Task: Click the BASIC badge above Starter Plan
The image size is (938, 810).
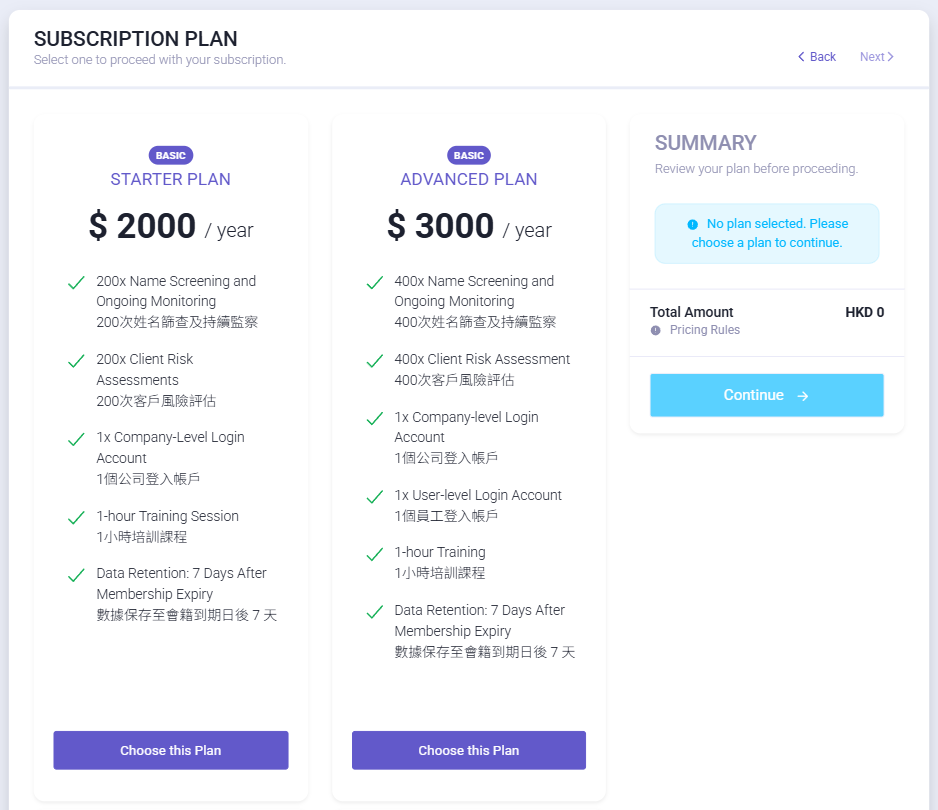Action: [x=170, y=156]
